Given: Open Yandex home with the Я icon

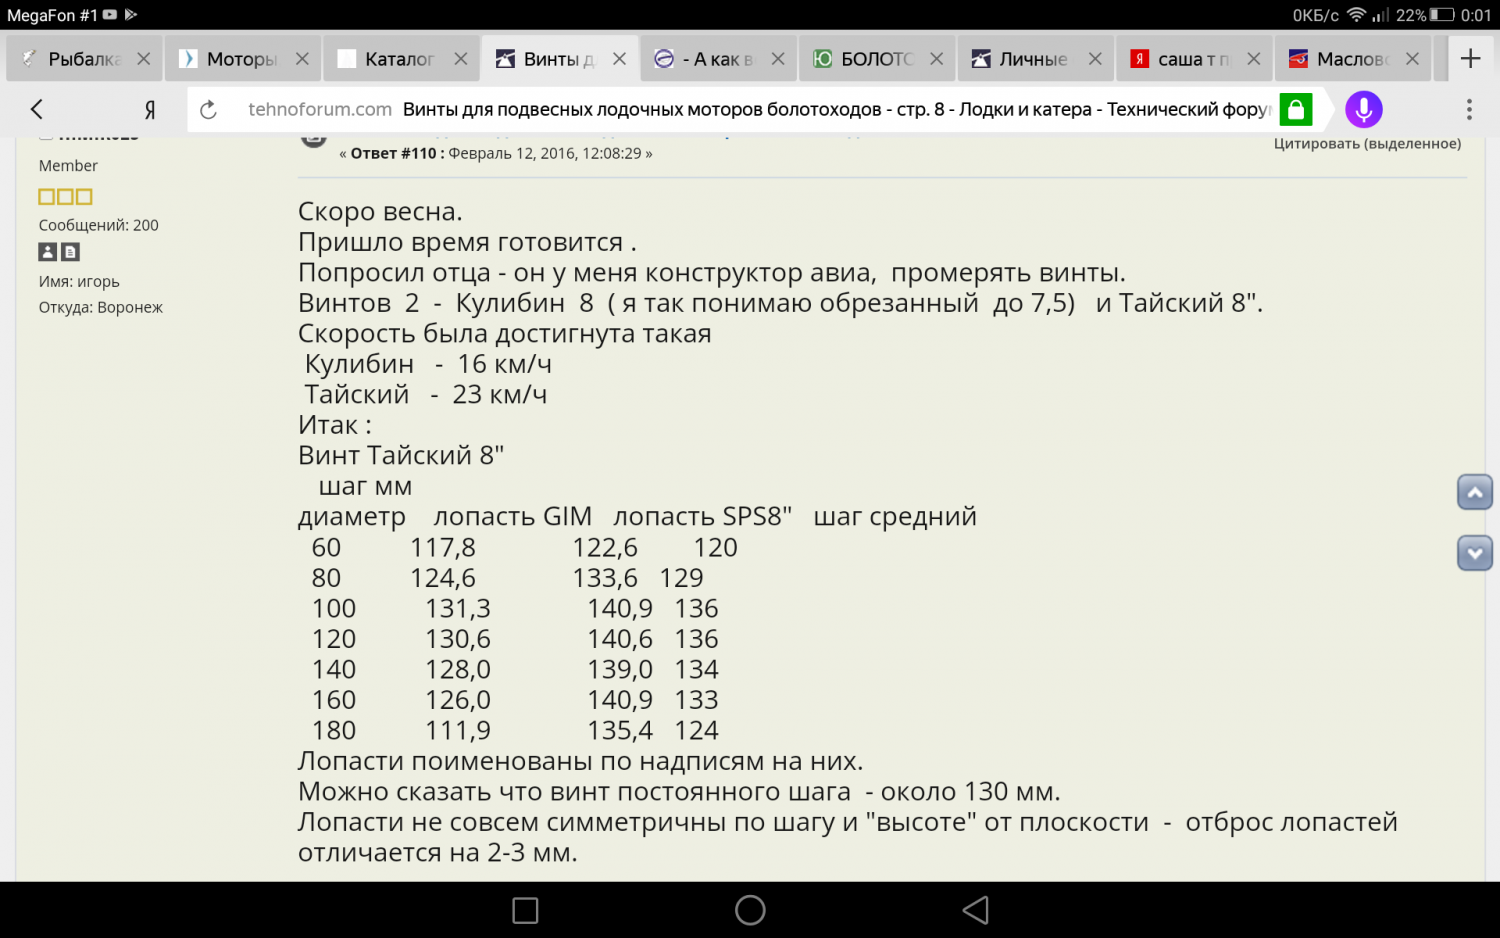Looking at the screenshot, I should (x=150, y=110).
